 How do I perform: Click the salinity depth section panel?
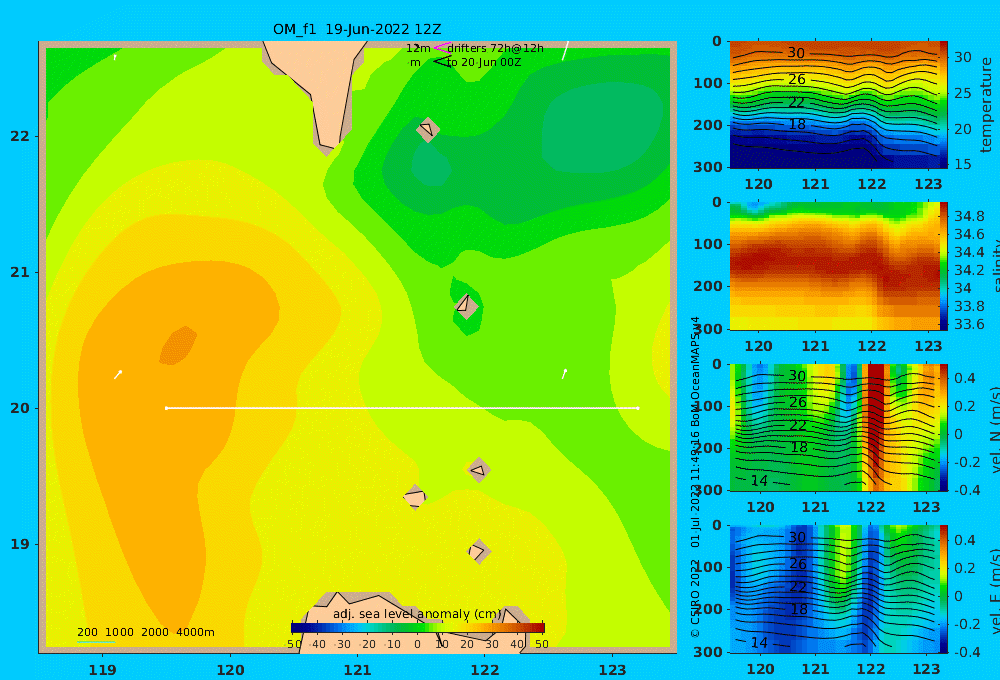tap(834, 266)
